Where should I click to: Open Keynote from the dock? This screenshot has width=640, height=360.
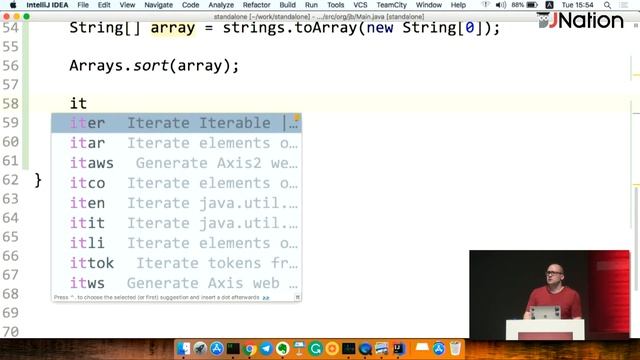(x=299, y=349)
